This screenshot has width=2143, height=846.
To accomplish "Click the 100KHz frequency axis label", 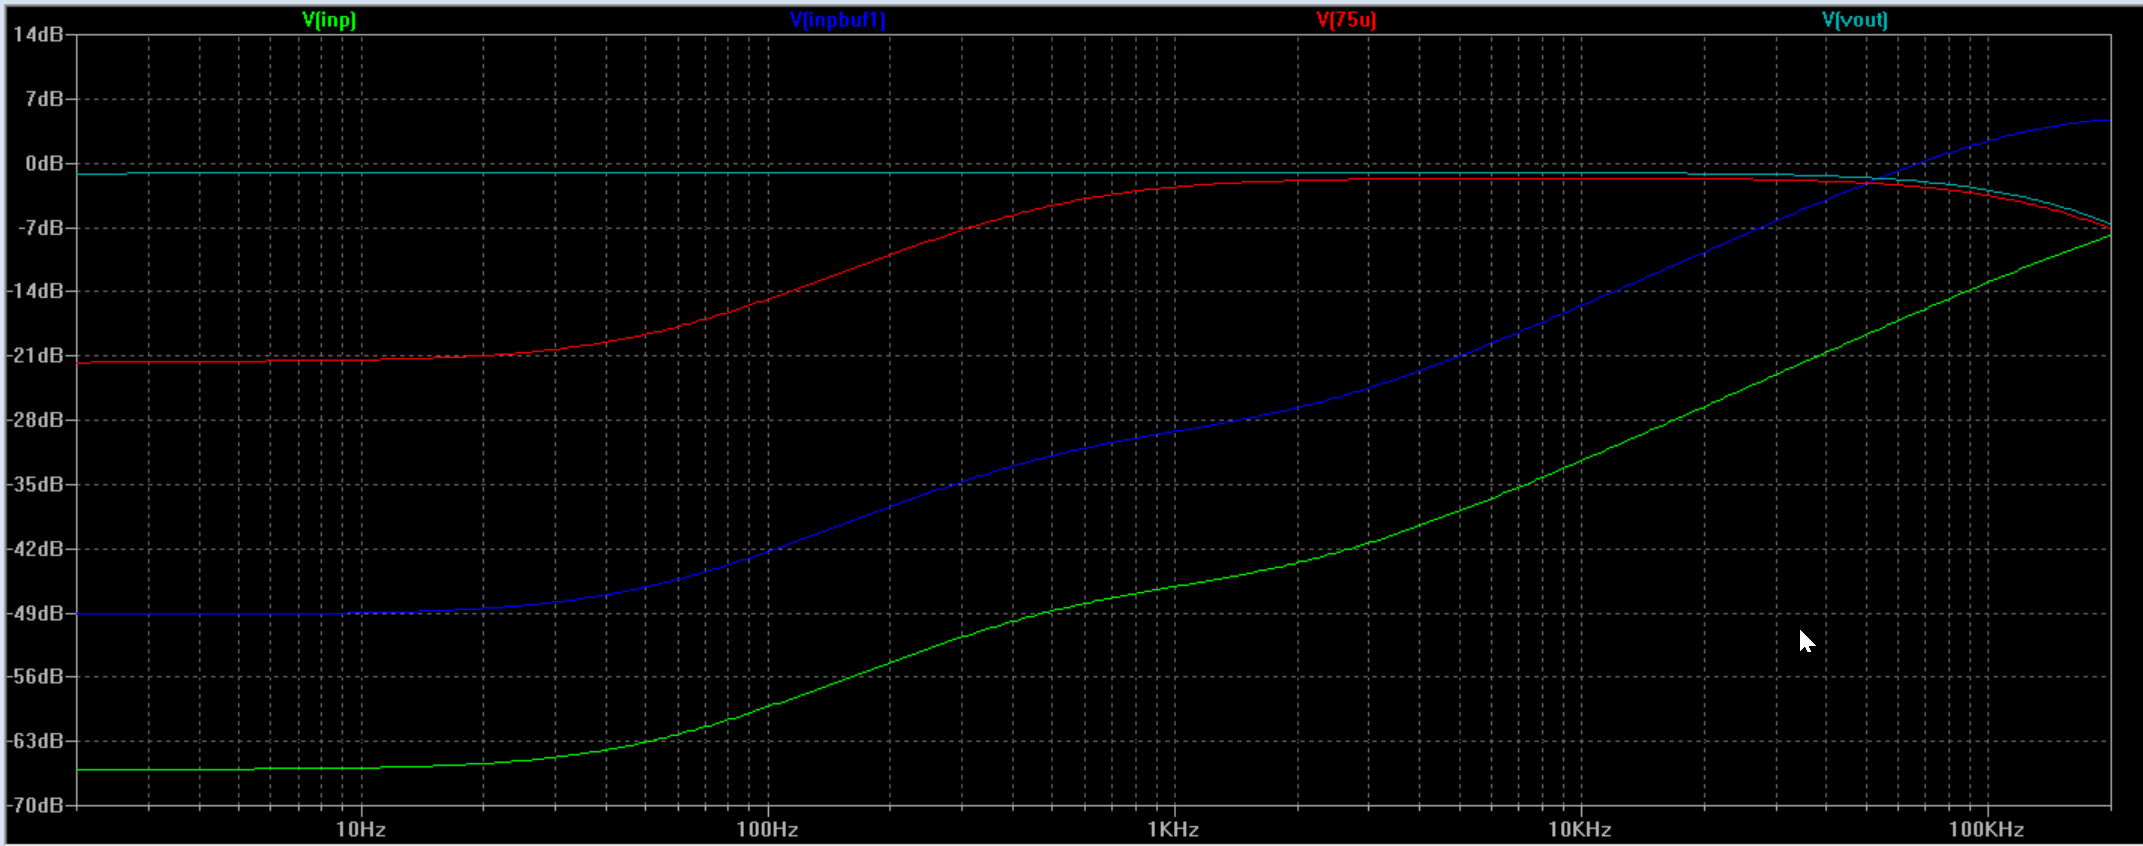I will point(1986,829).
